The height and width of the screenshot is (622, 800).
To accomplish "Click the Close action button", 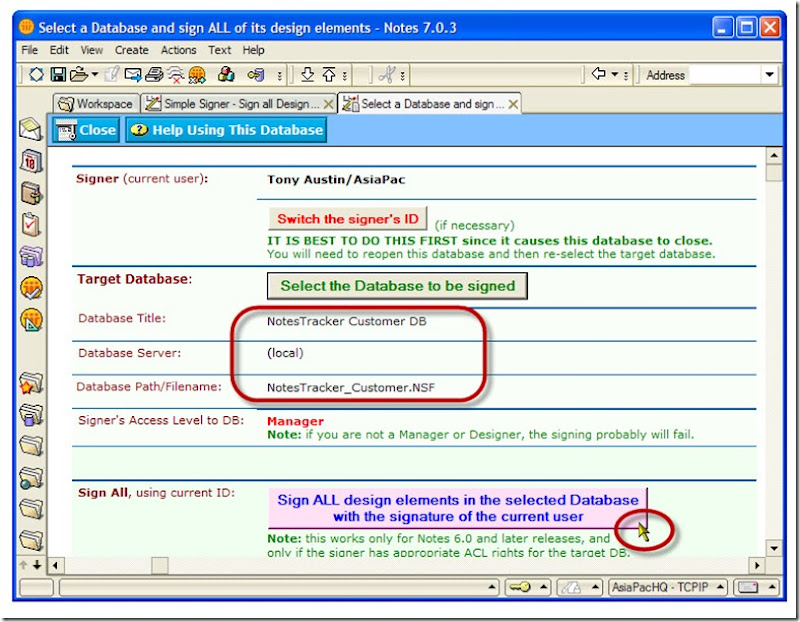I will pos(86,130).
